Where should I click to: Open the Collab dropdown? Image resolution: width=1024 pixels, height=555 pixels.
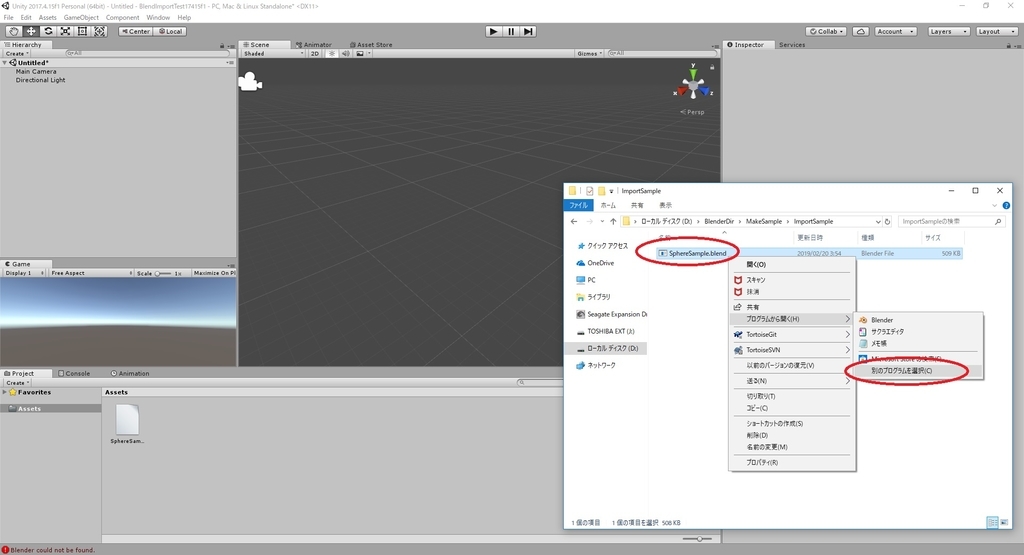coord(827,31)
